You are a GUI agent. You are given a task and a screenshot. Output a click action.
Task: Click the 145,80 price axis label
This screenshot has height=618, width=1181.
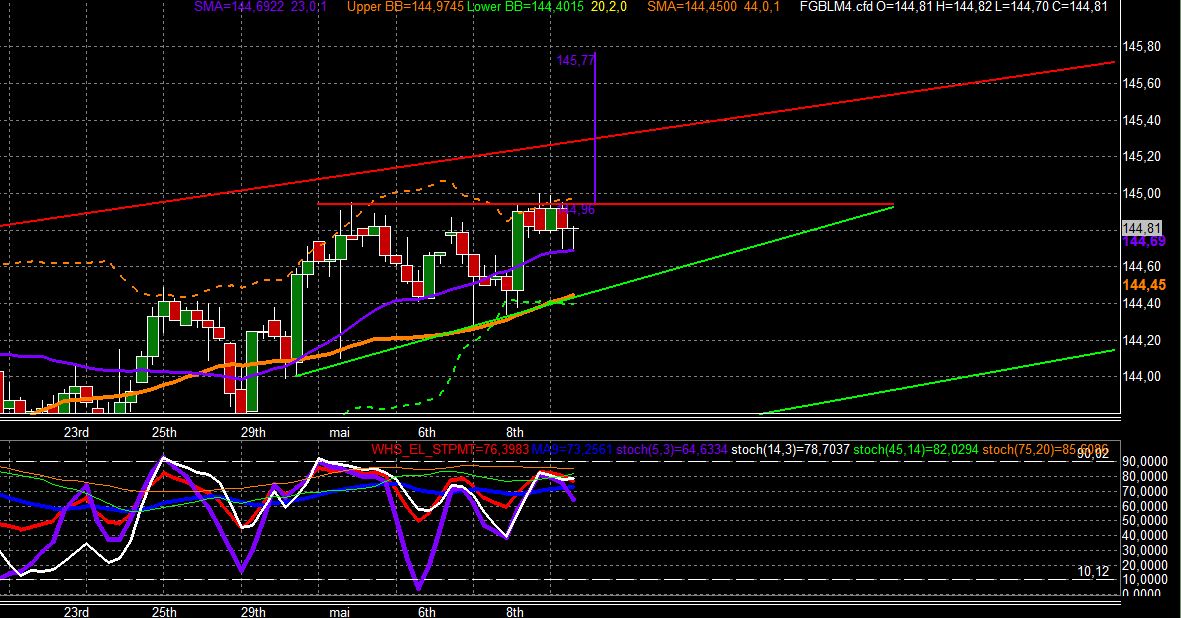[1142, 47]
